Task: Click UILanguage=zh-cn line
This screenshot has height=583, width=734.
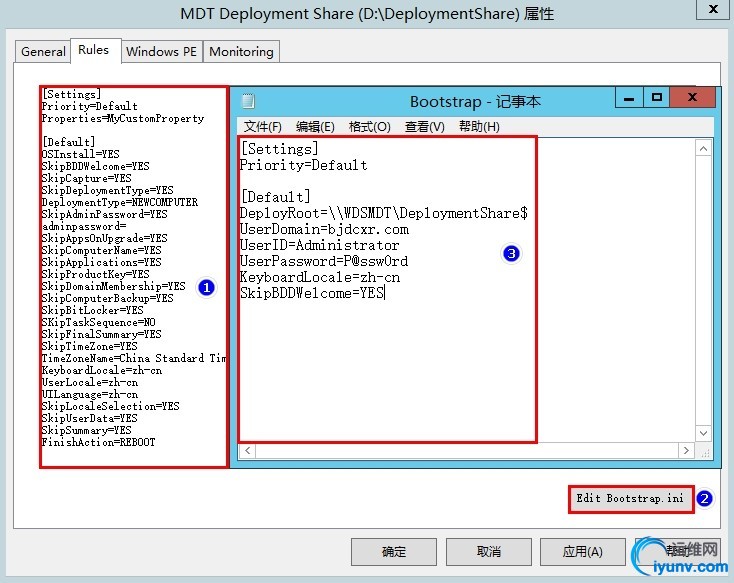Action: (x=90, y=394)
